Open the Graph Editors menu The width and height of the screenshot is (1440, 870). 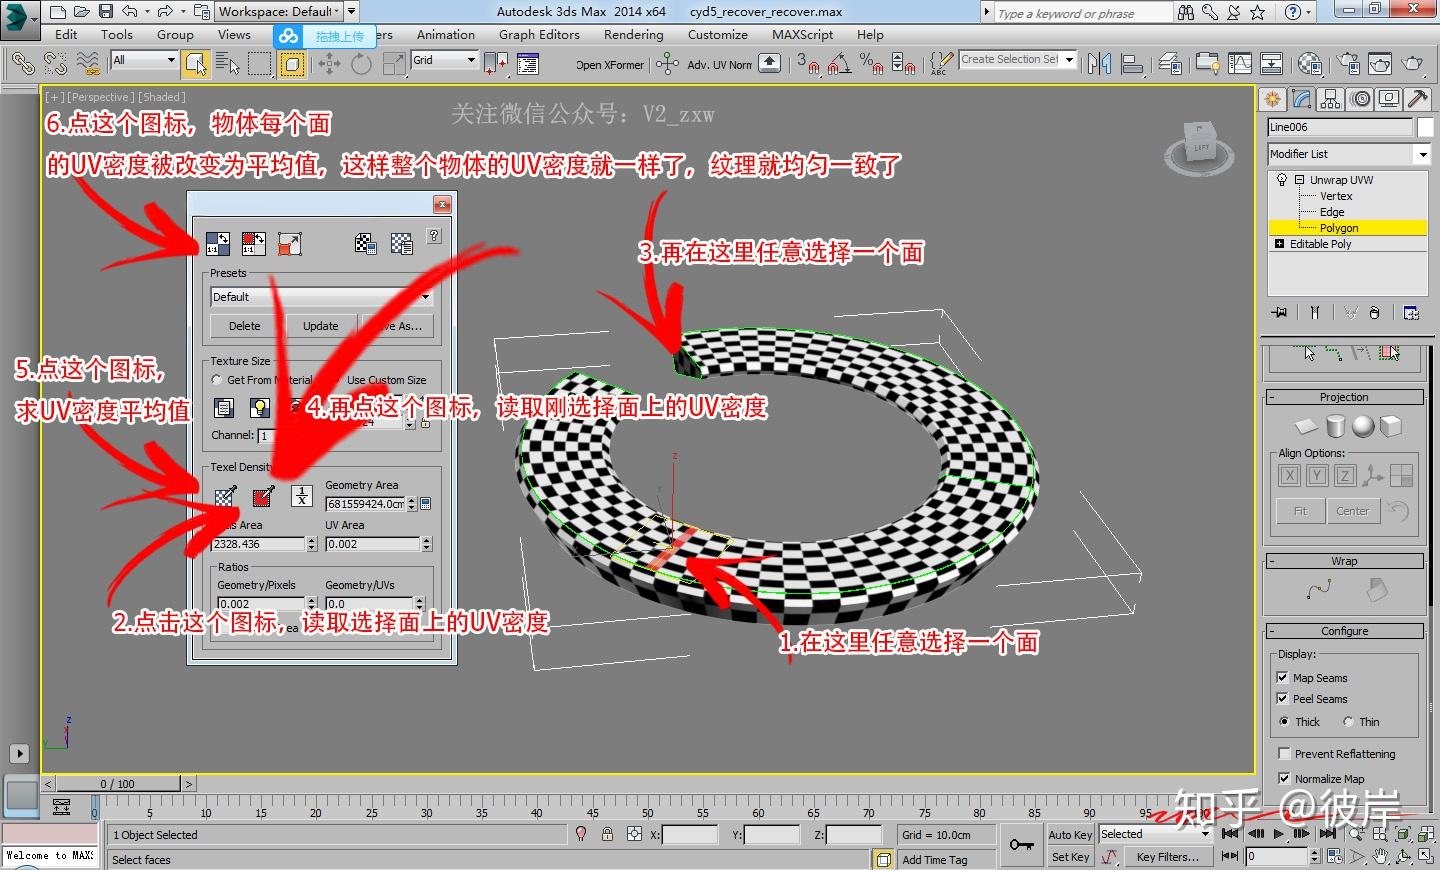[539, 35]
